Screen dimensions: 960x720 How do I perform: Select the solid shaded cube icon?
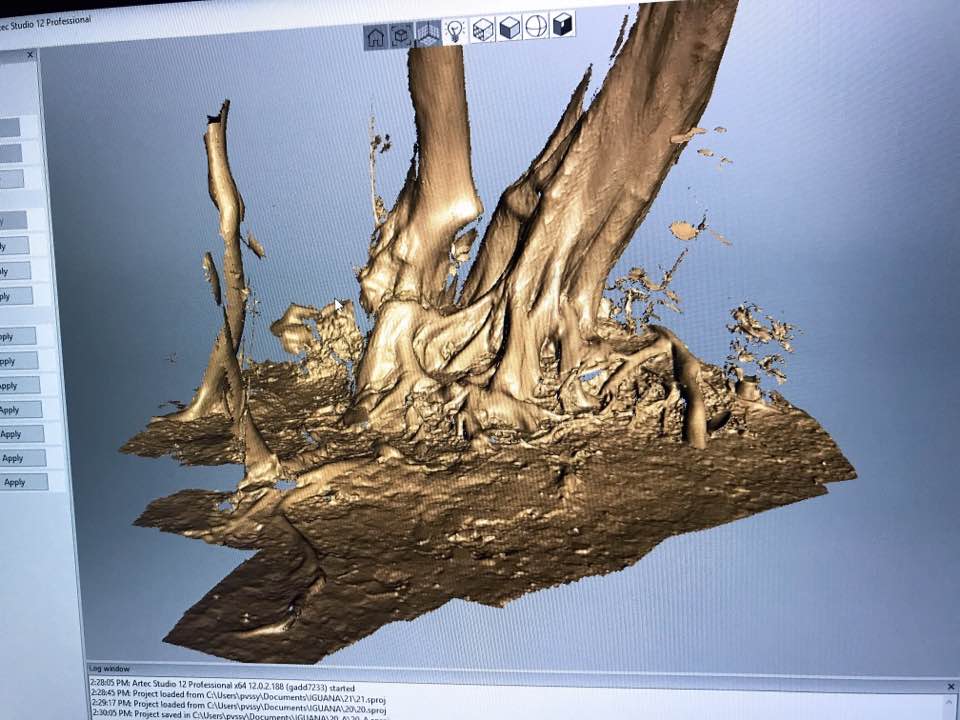(x=509, y=28)
